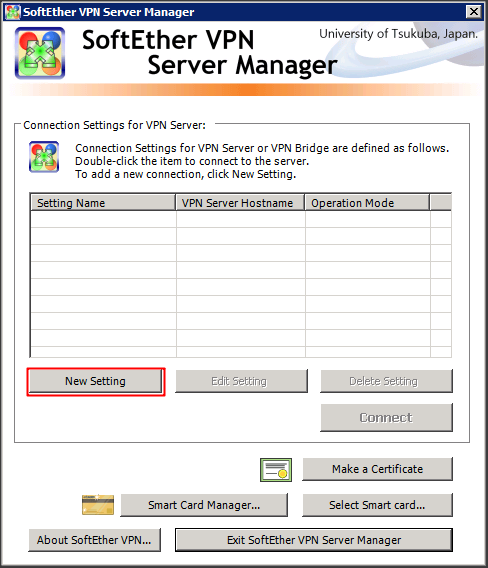Sort by Operation Mode column header
This screenshot has width=488, height=568.
[x=367, y=203]
